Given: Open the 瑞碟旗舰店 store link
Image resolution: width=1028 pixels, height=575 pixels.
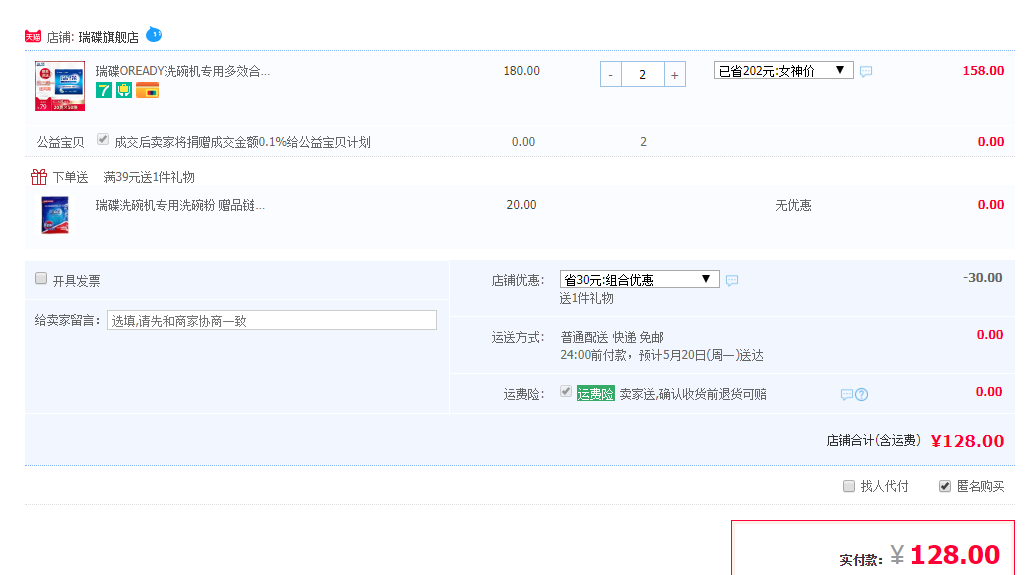Looking at the screenshot, I should click(x=109, y=37).
